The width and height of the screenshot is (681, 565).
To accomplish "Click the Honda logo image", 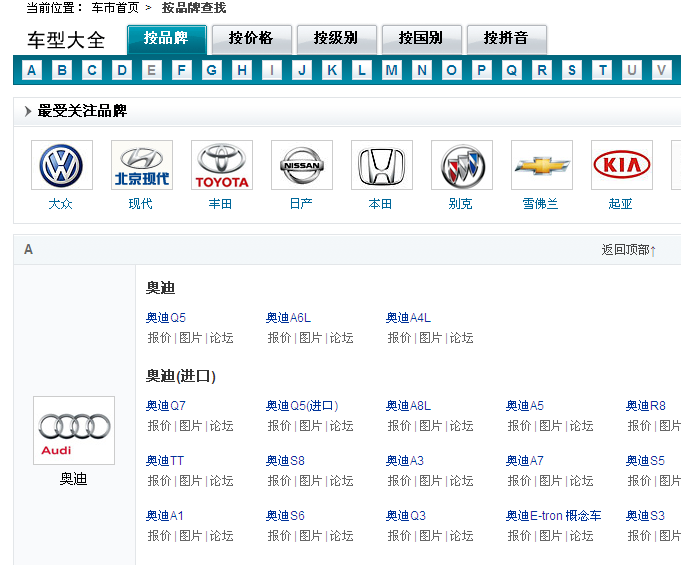I will 382,165.
